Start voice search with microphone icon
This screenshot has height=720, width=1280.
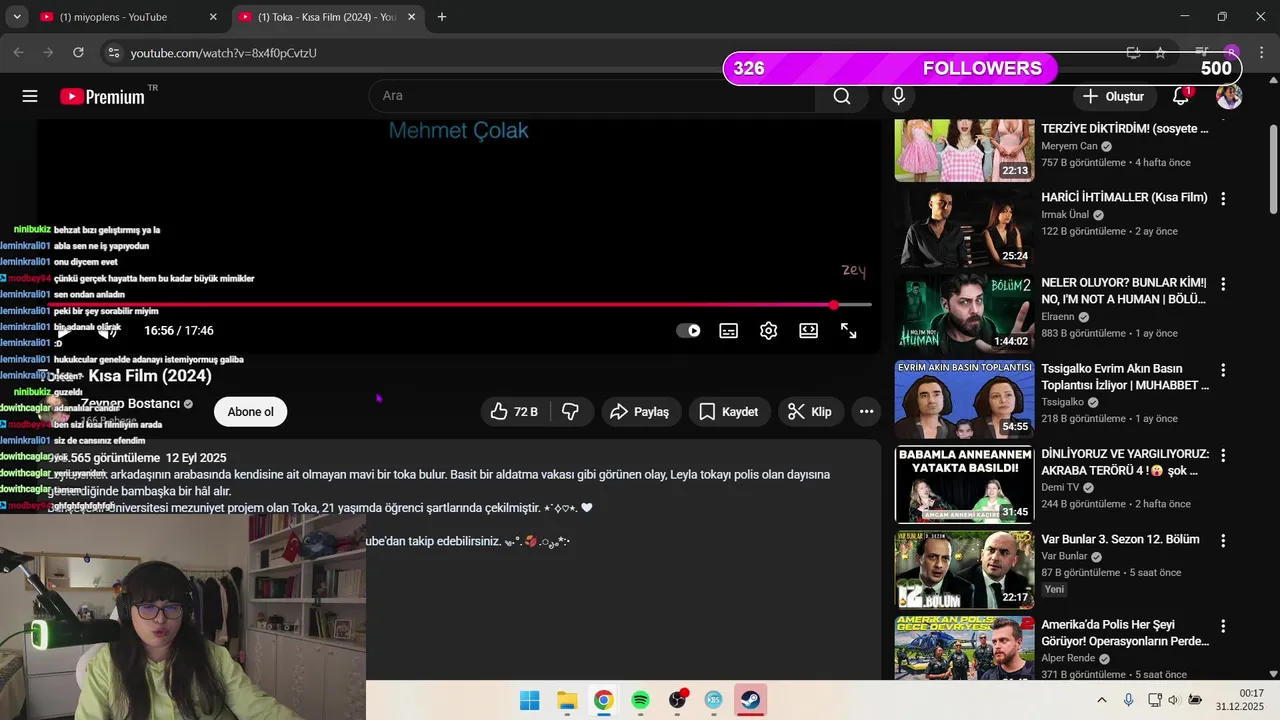coord(898,96)
